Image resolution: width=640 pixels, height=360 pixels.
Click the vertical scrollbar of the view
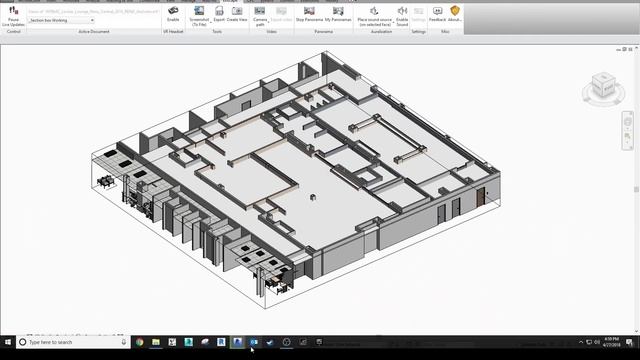tap(636, 189)
